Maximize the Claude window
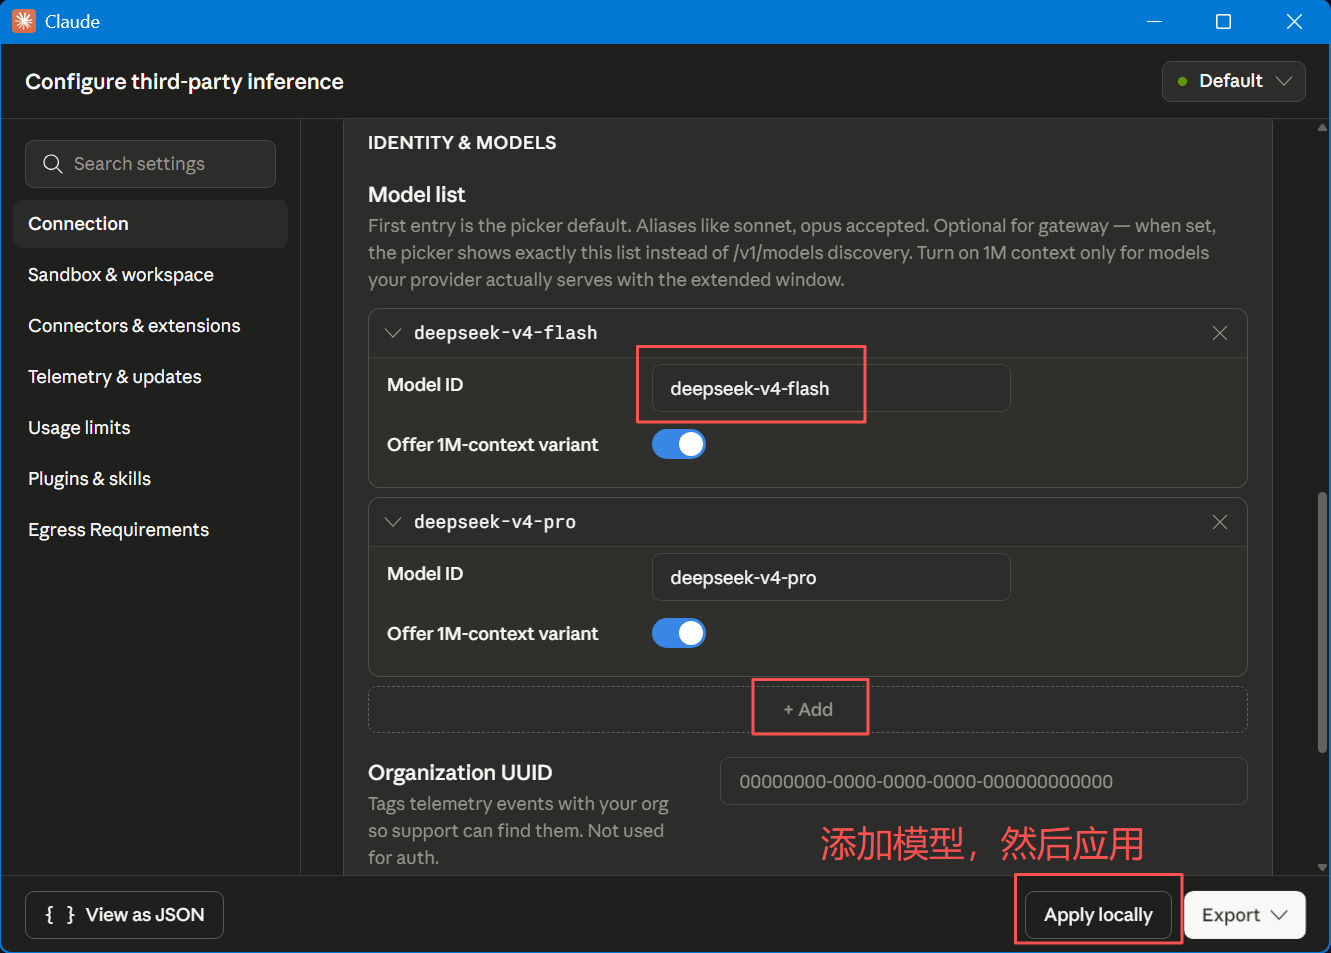1331x953 pixels. click(x=1223, y=21)
